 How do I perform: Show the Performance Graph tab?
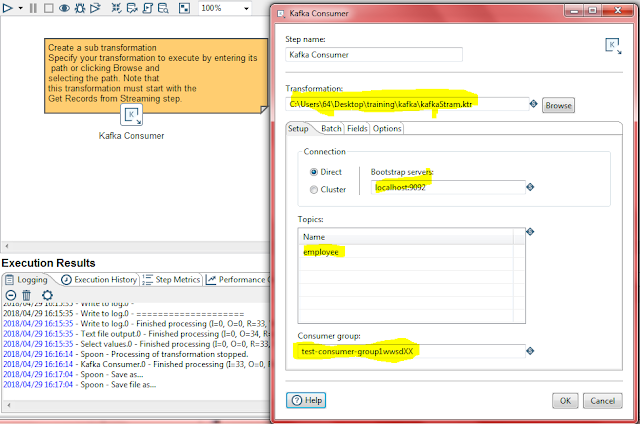237,280
